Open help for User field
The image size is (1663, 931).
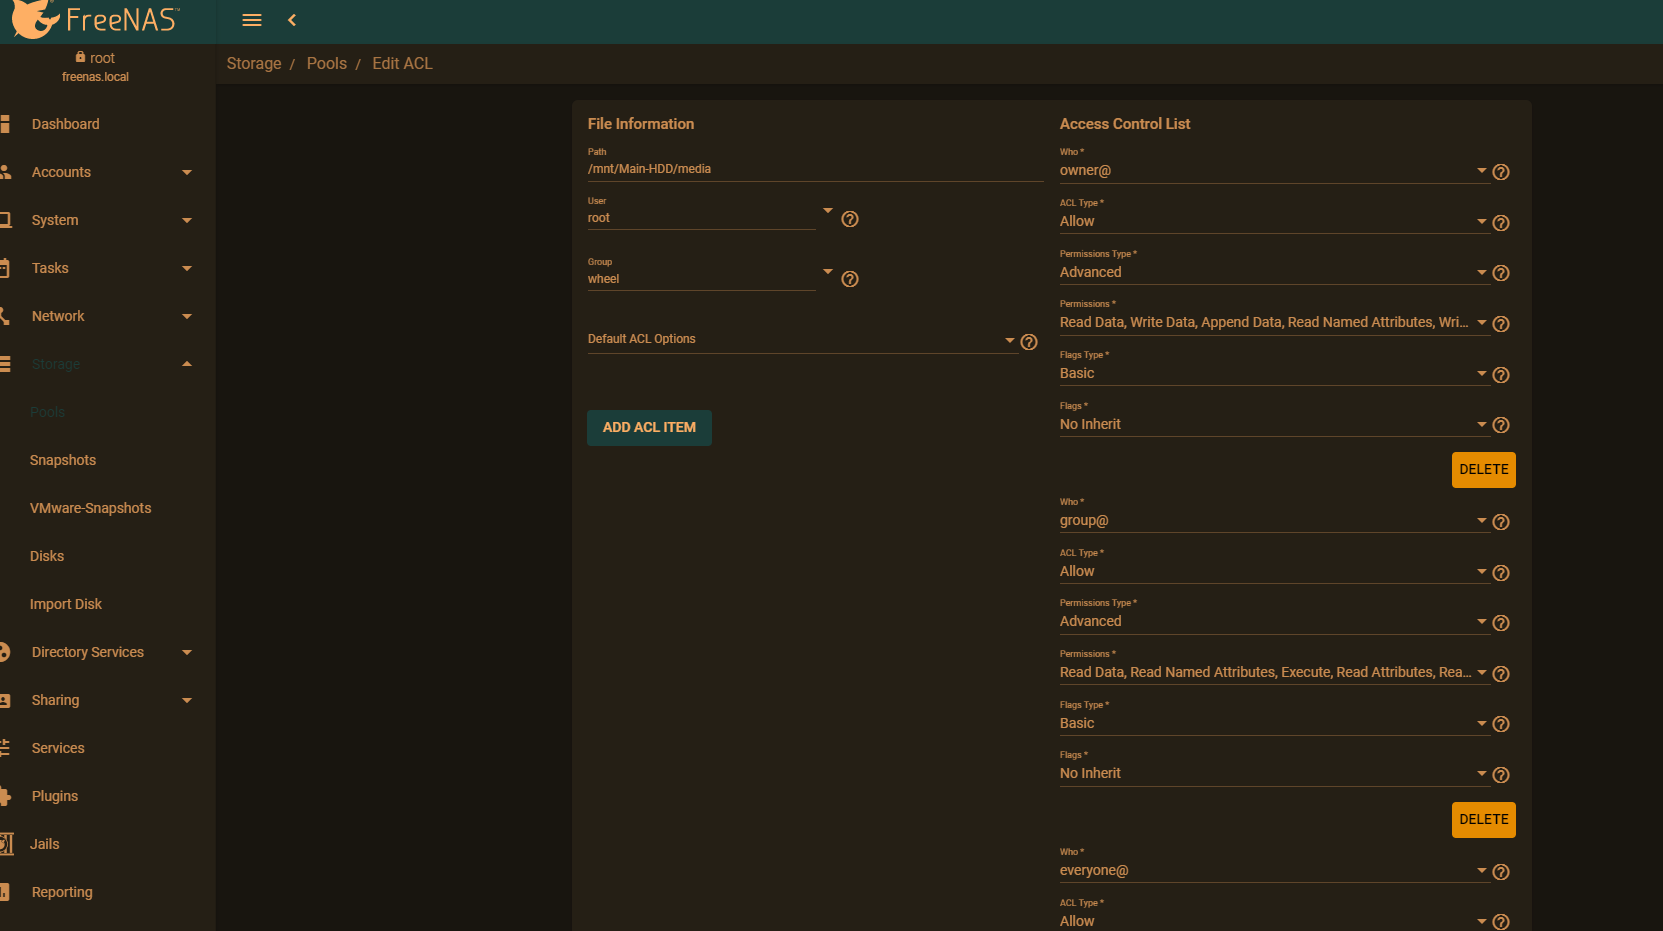coord(850,219)
